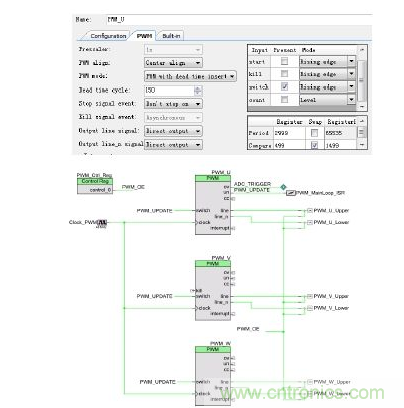Click the Dead time cycle stepper arrows
The image size is (404, 408).
coord(198,90)
